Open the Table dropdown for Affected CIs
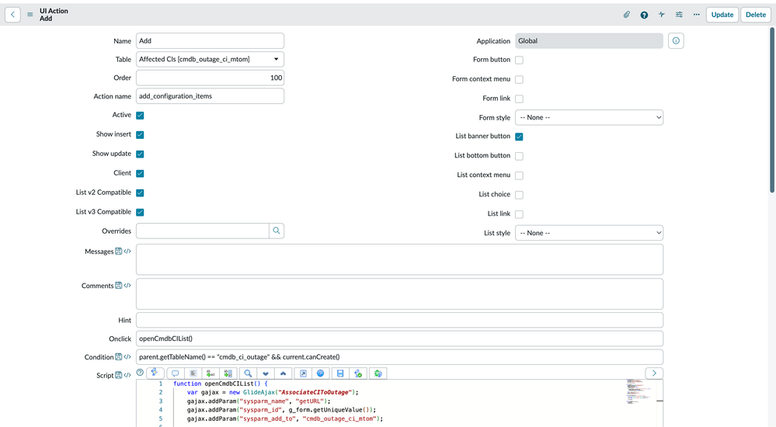Viewport: 776px width, 427px height. pos(210,59)
